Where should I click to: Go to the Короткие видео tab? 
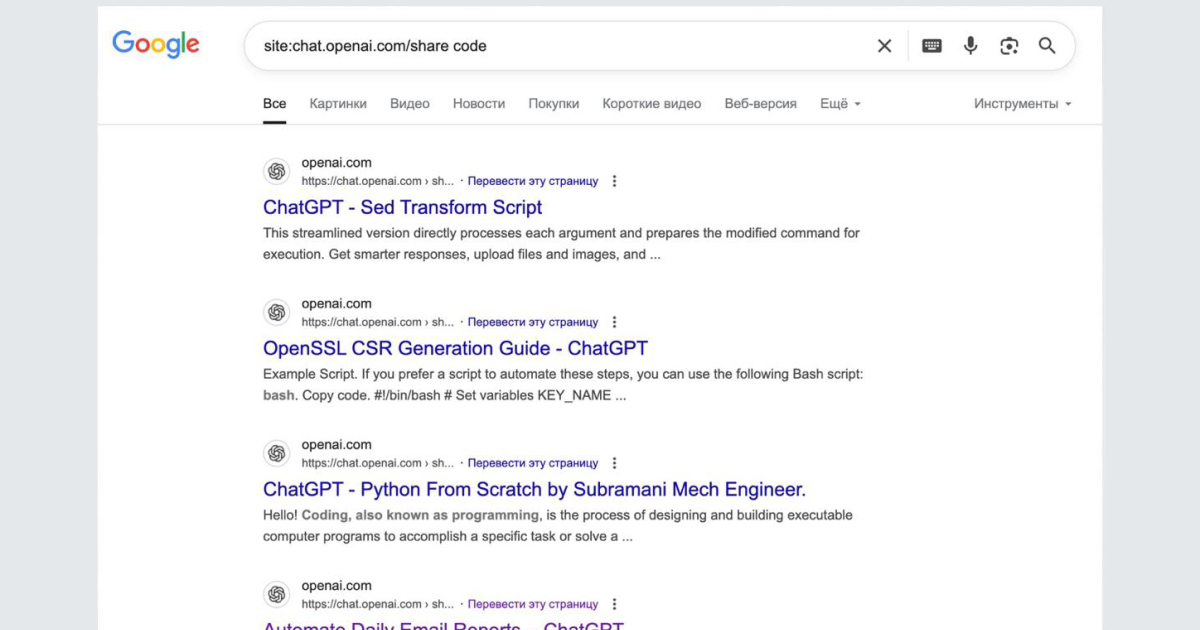tap(652, 103)
